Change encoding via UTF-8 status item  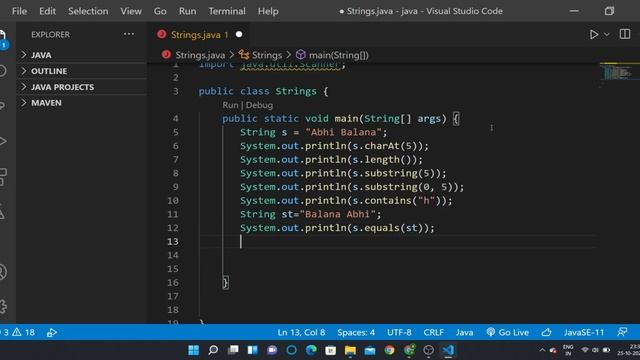[399, 332]
